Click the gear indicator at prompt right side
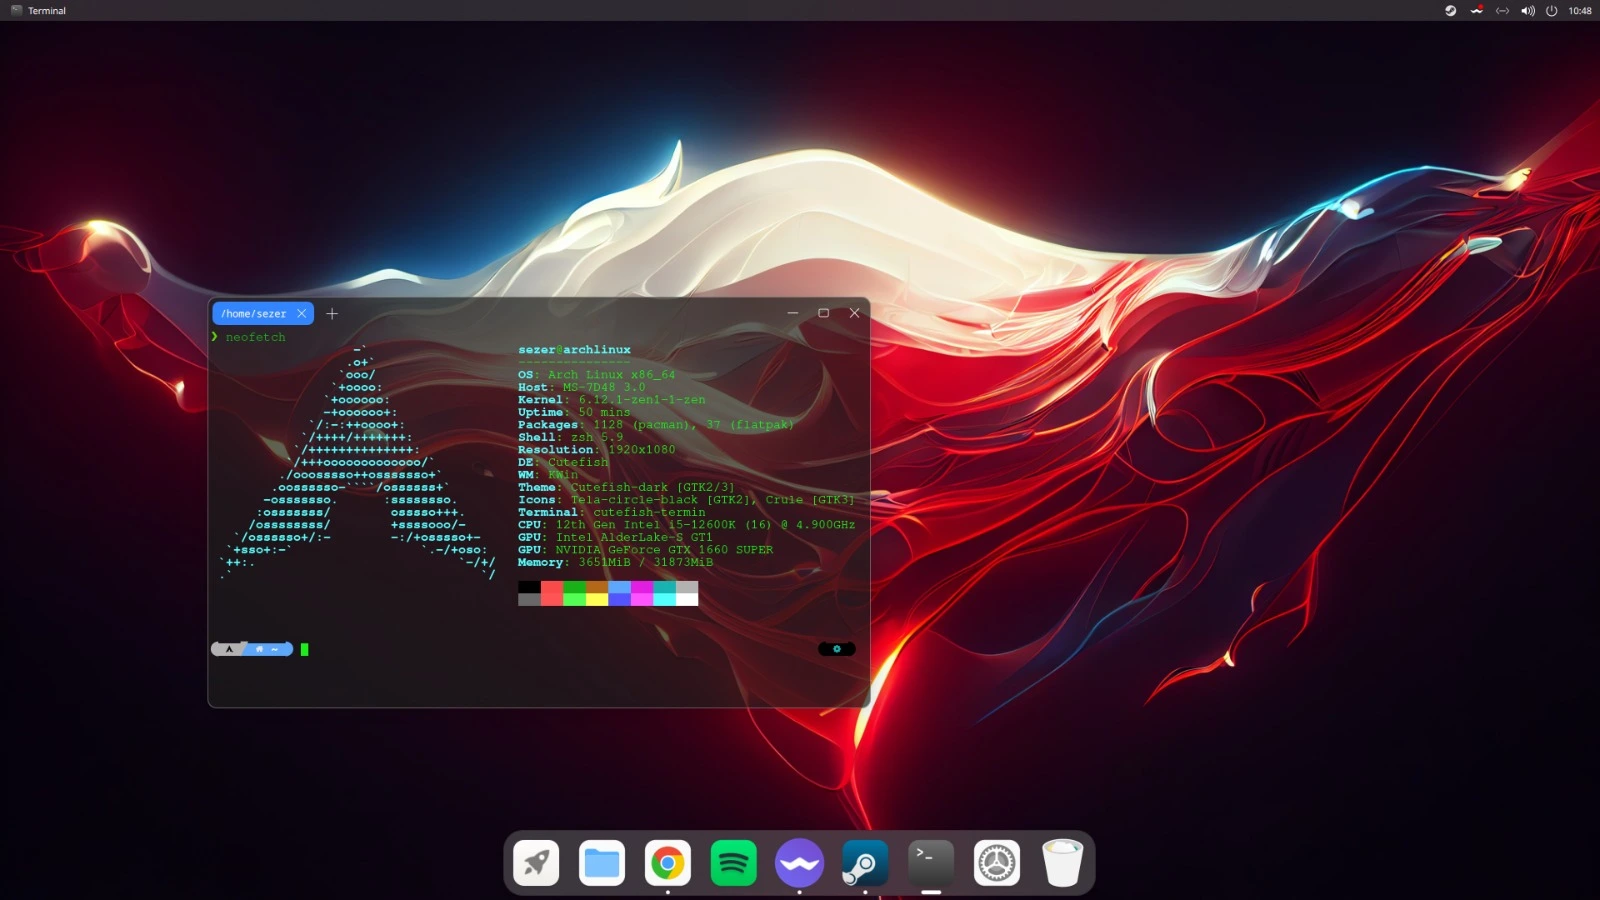 pyautogui.click(x=837, y=649)
